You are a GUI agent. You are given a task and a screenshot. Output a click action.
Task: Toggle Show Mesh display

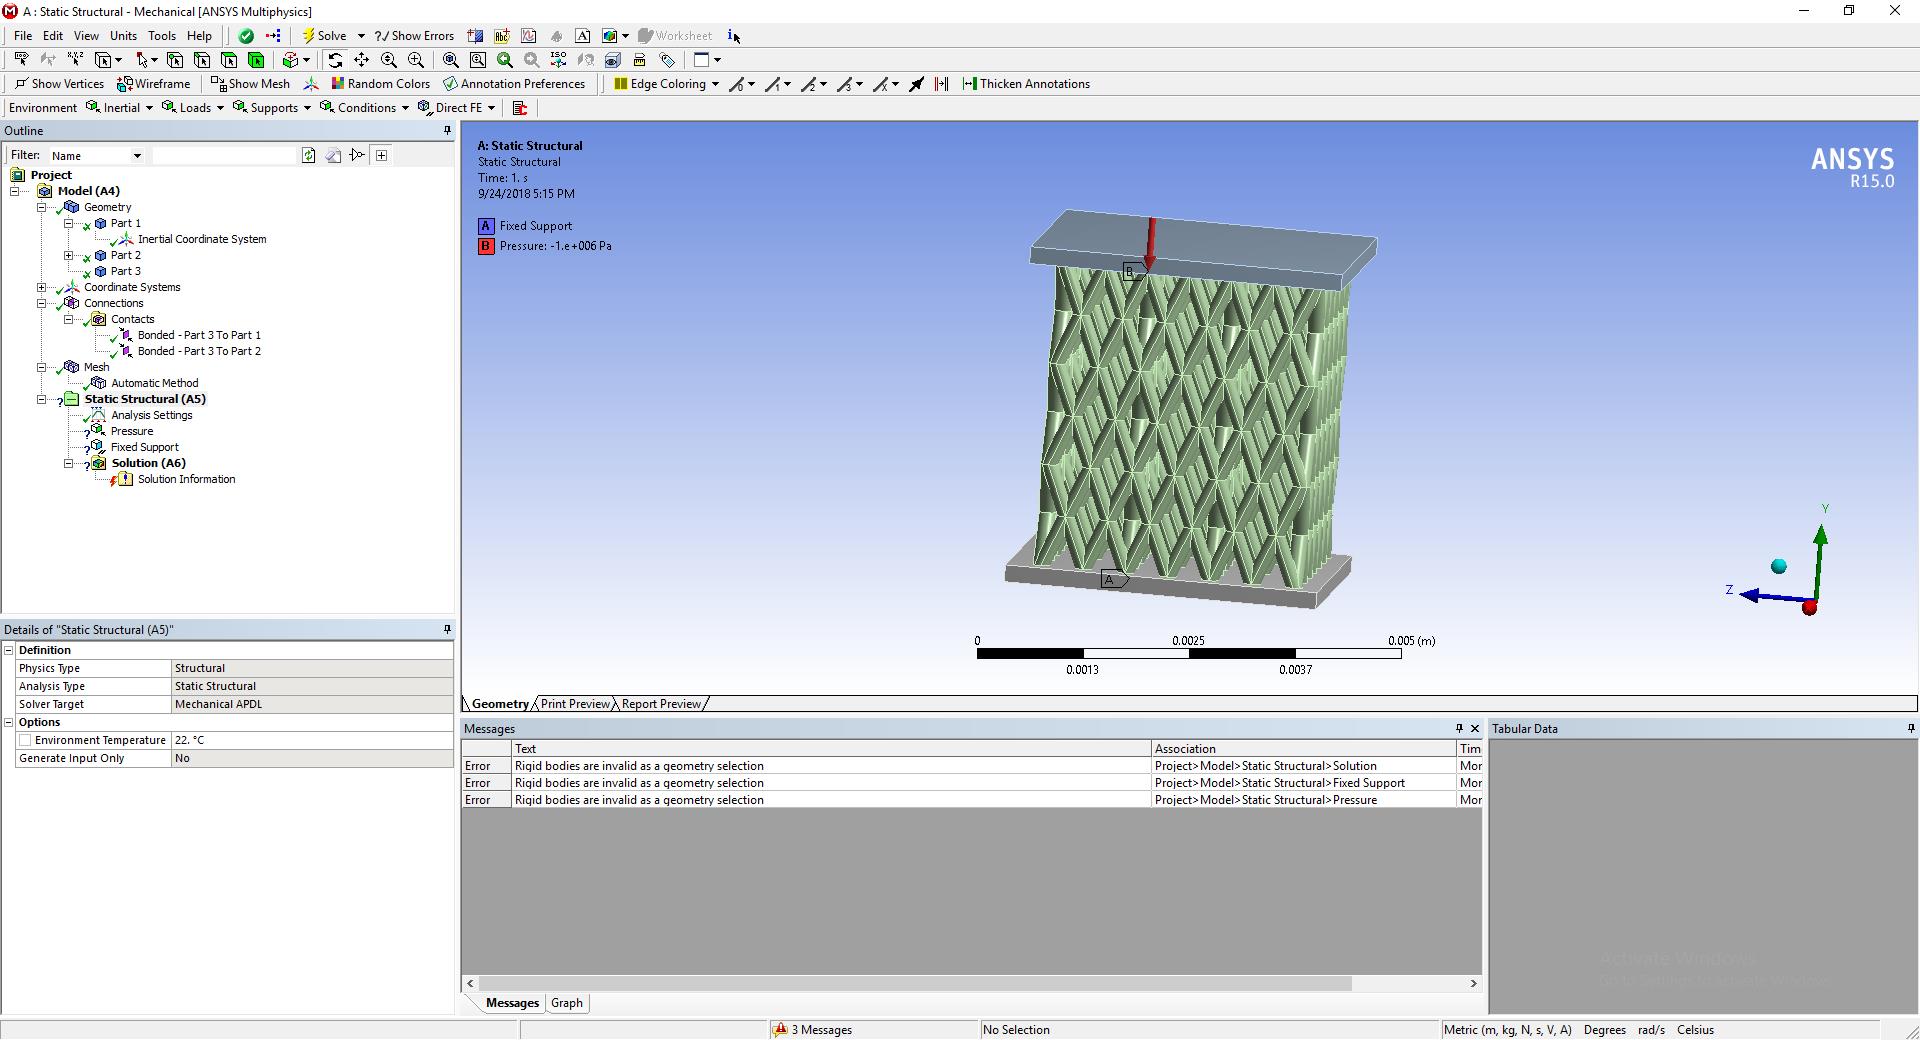click(250, 84)
